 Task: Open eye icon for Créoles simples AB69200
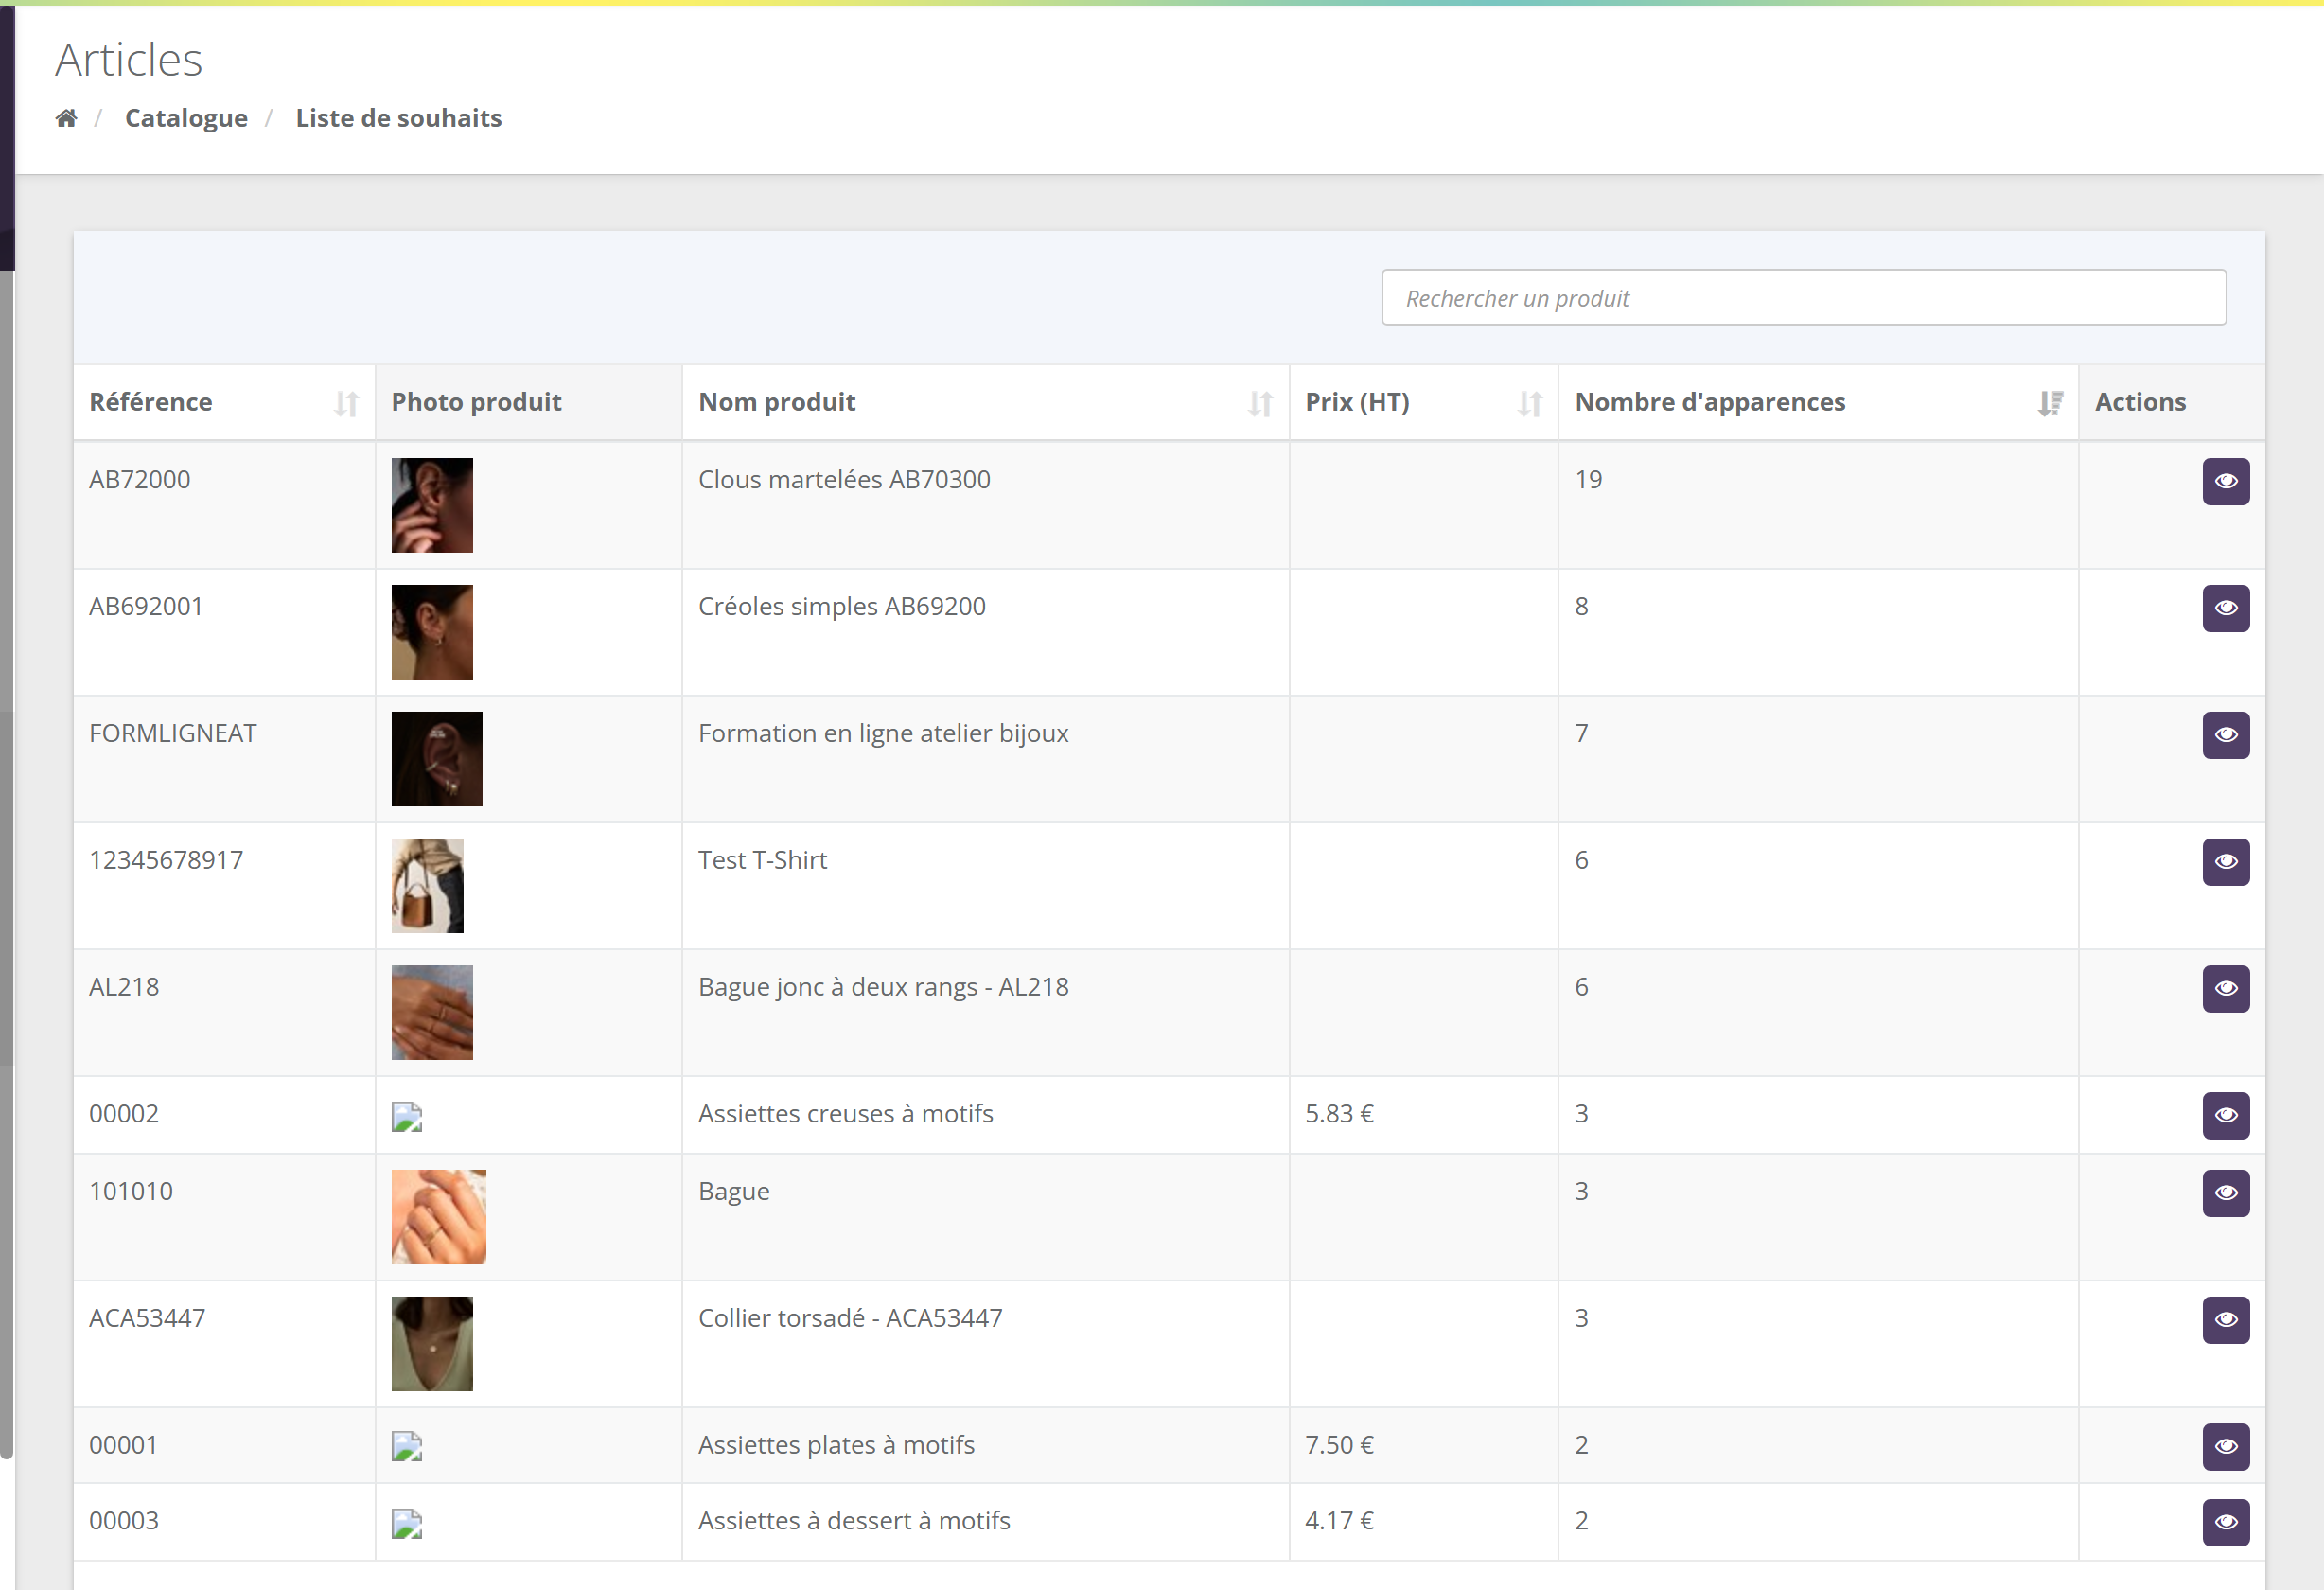pos(2225,608)
